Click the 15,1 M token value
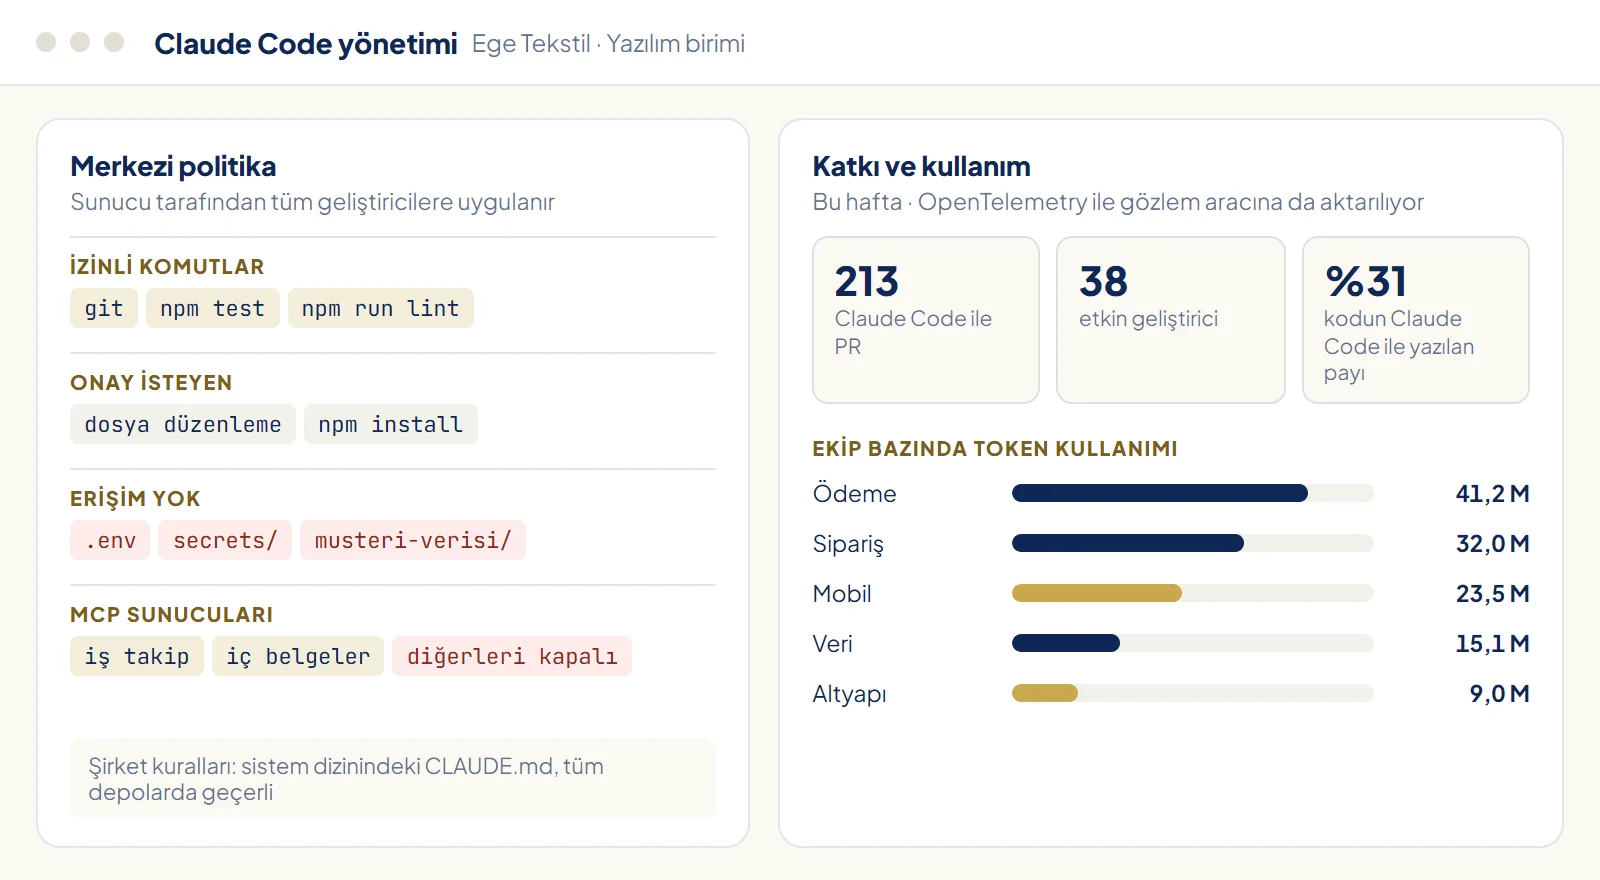The height and width of the screenshot is (880, 1600). (x=1492, y=643)
